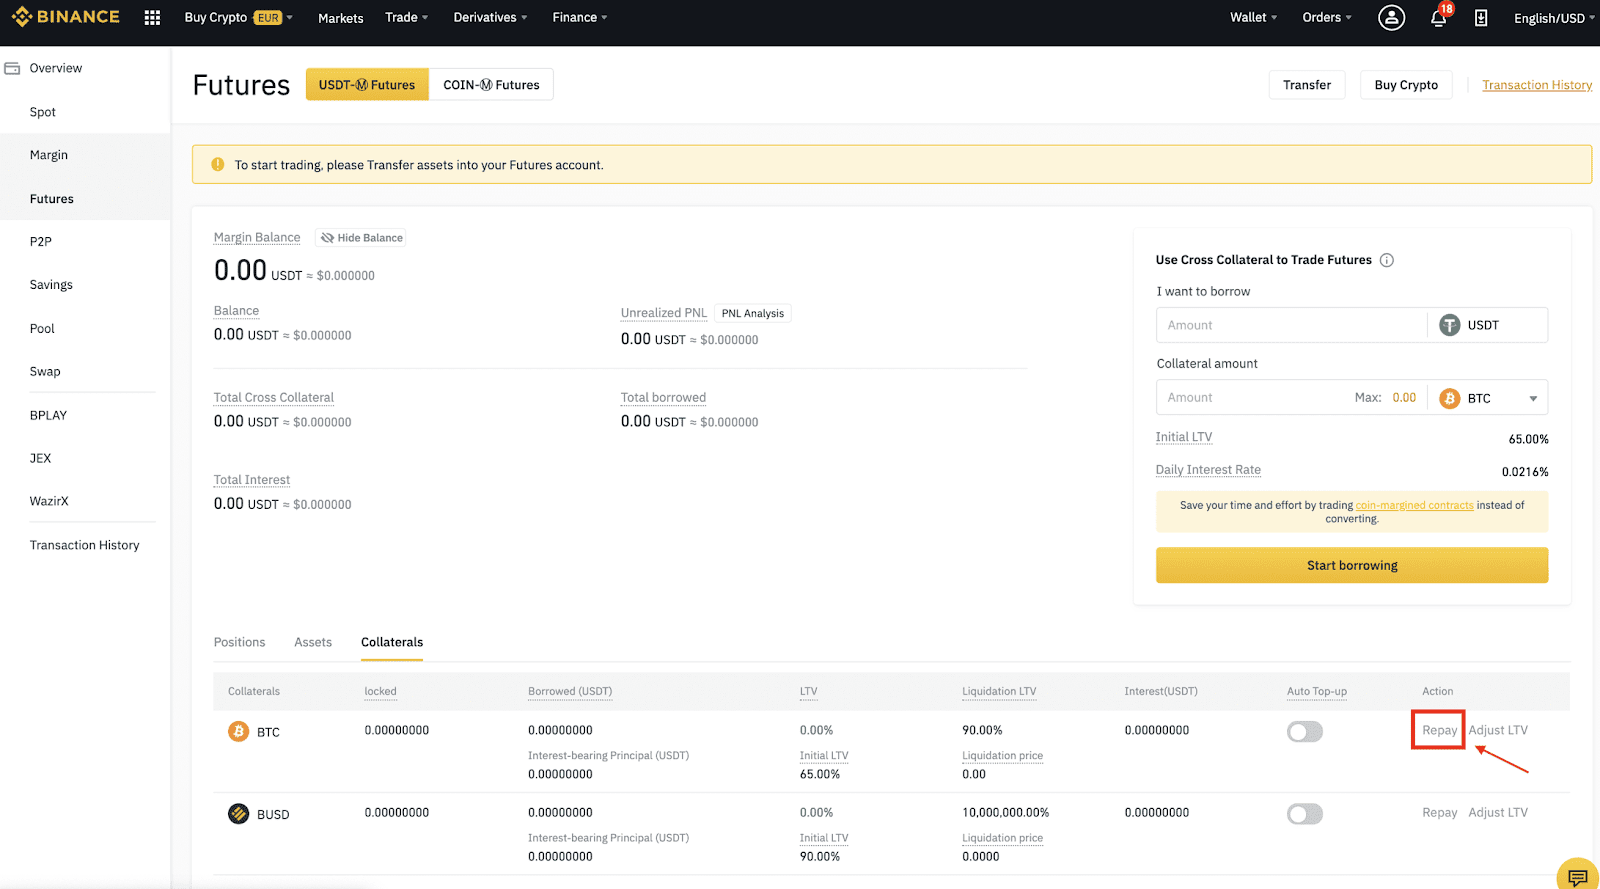The image size is (1600, 889).
Task: Expand the Trade dropdown menu
Action: point(406,18)
